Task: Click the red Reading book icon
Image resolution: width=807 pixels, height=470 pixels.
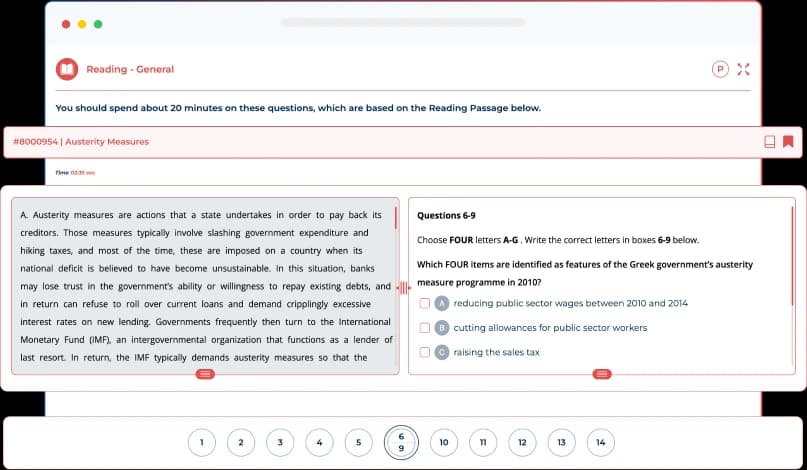Action: click(x=67, y=69)
